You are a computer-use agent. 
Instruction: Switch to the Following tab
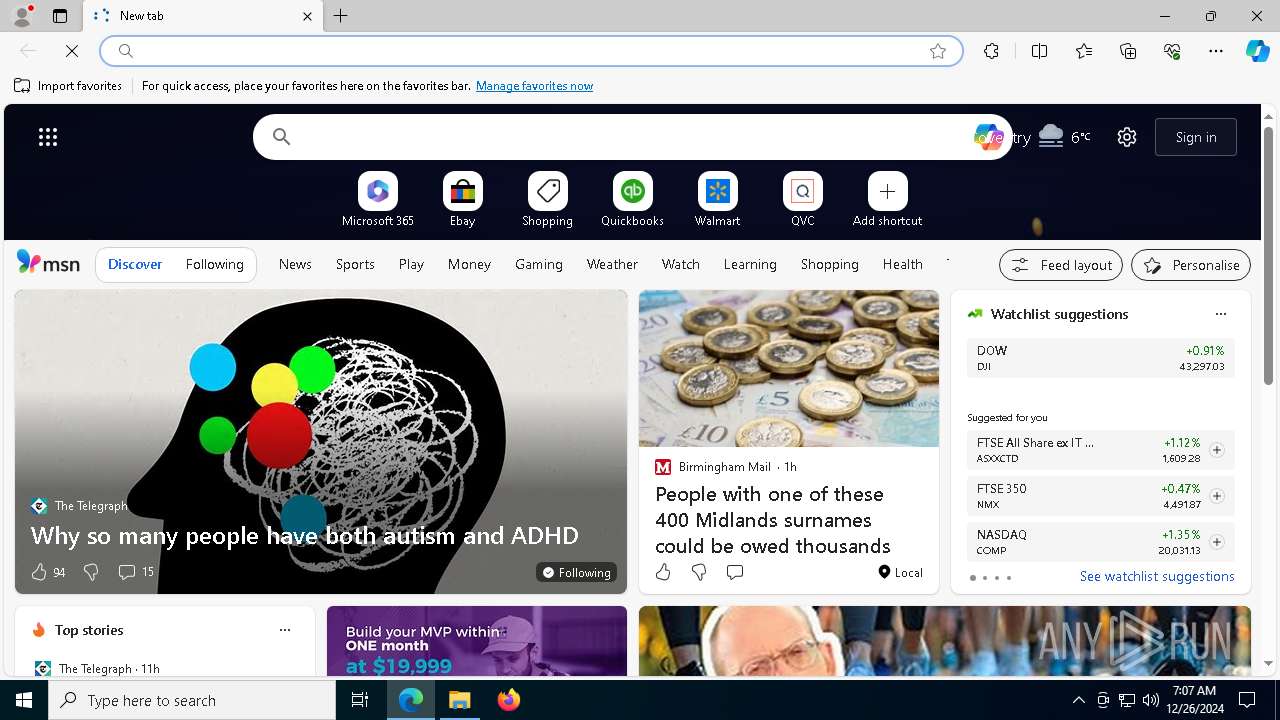point(215,264)
